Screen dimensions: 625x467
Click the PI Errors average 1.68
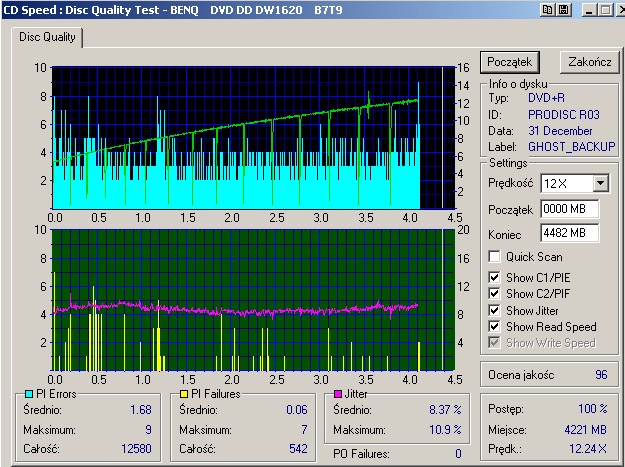tap(141, 410)
